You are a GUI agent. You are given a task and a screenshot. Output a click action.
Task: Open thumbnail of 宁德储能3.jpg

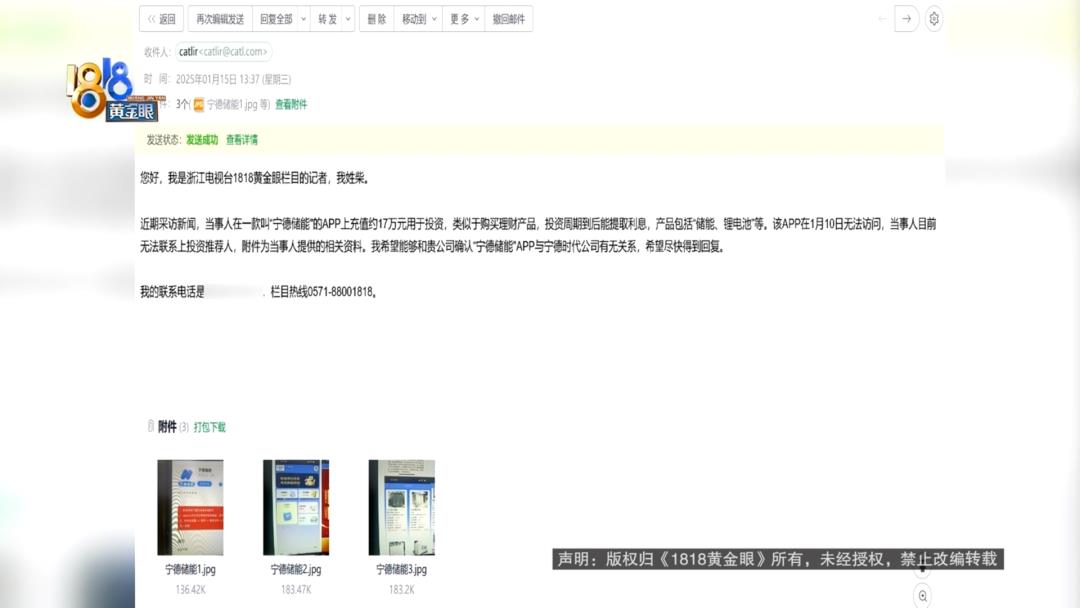pyautogui.click(x=402, y=507)
